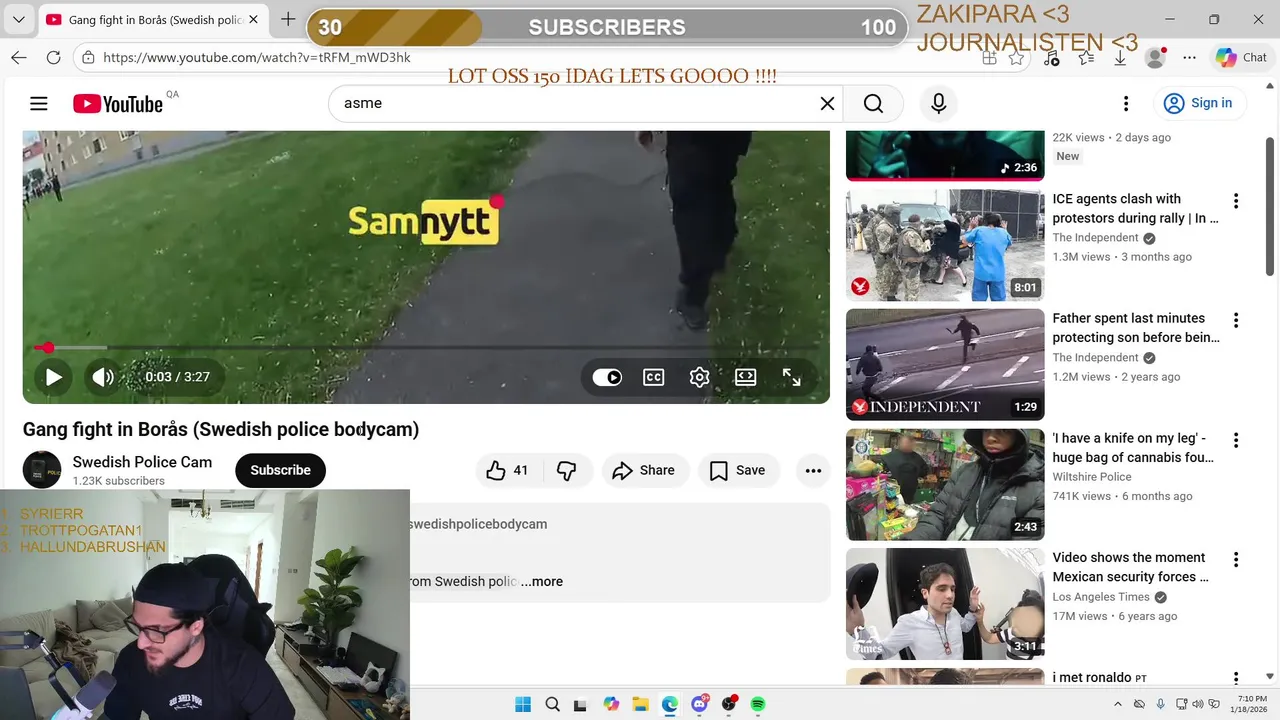Open the 'I have a knife' video title

click(1133, 448)
